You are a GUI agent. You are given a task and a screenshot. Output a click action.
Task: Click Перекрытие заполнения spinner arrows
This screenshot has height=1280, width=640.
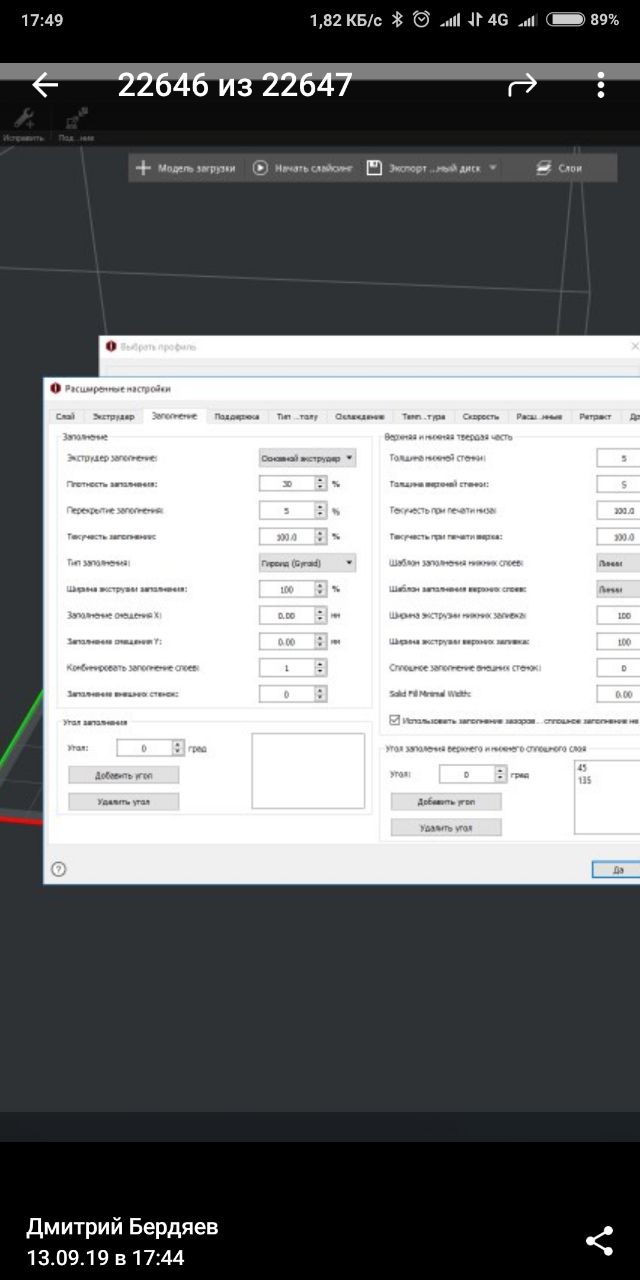coord(321,510)
